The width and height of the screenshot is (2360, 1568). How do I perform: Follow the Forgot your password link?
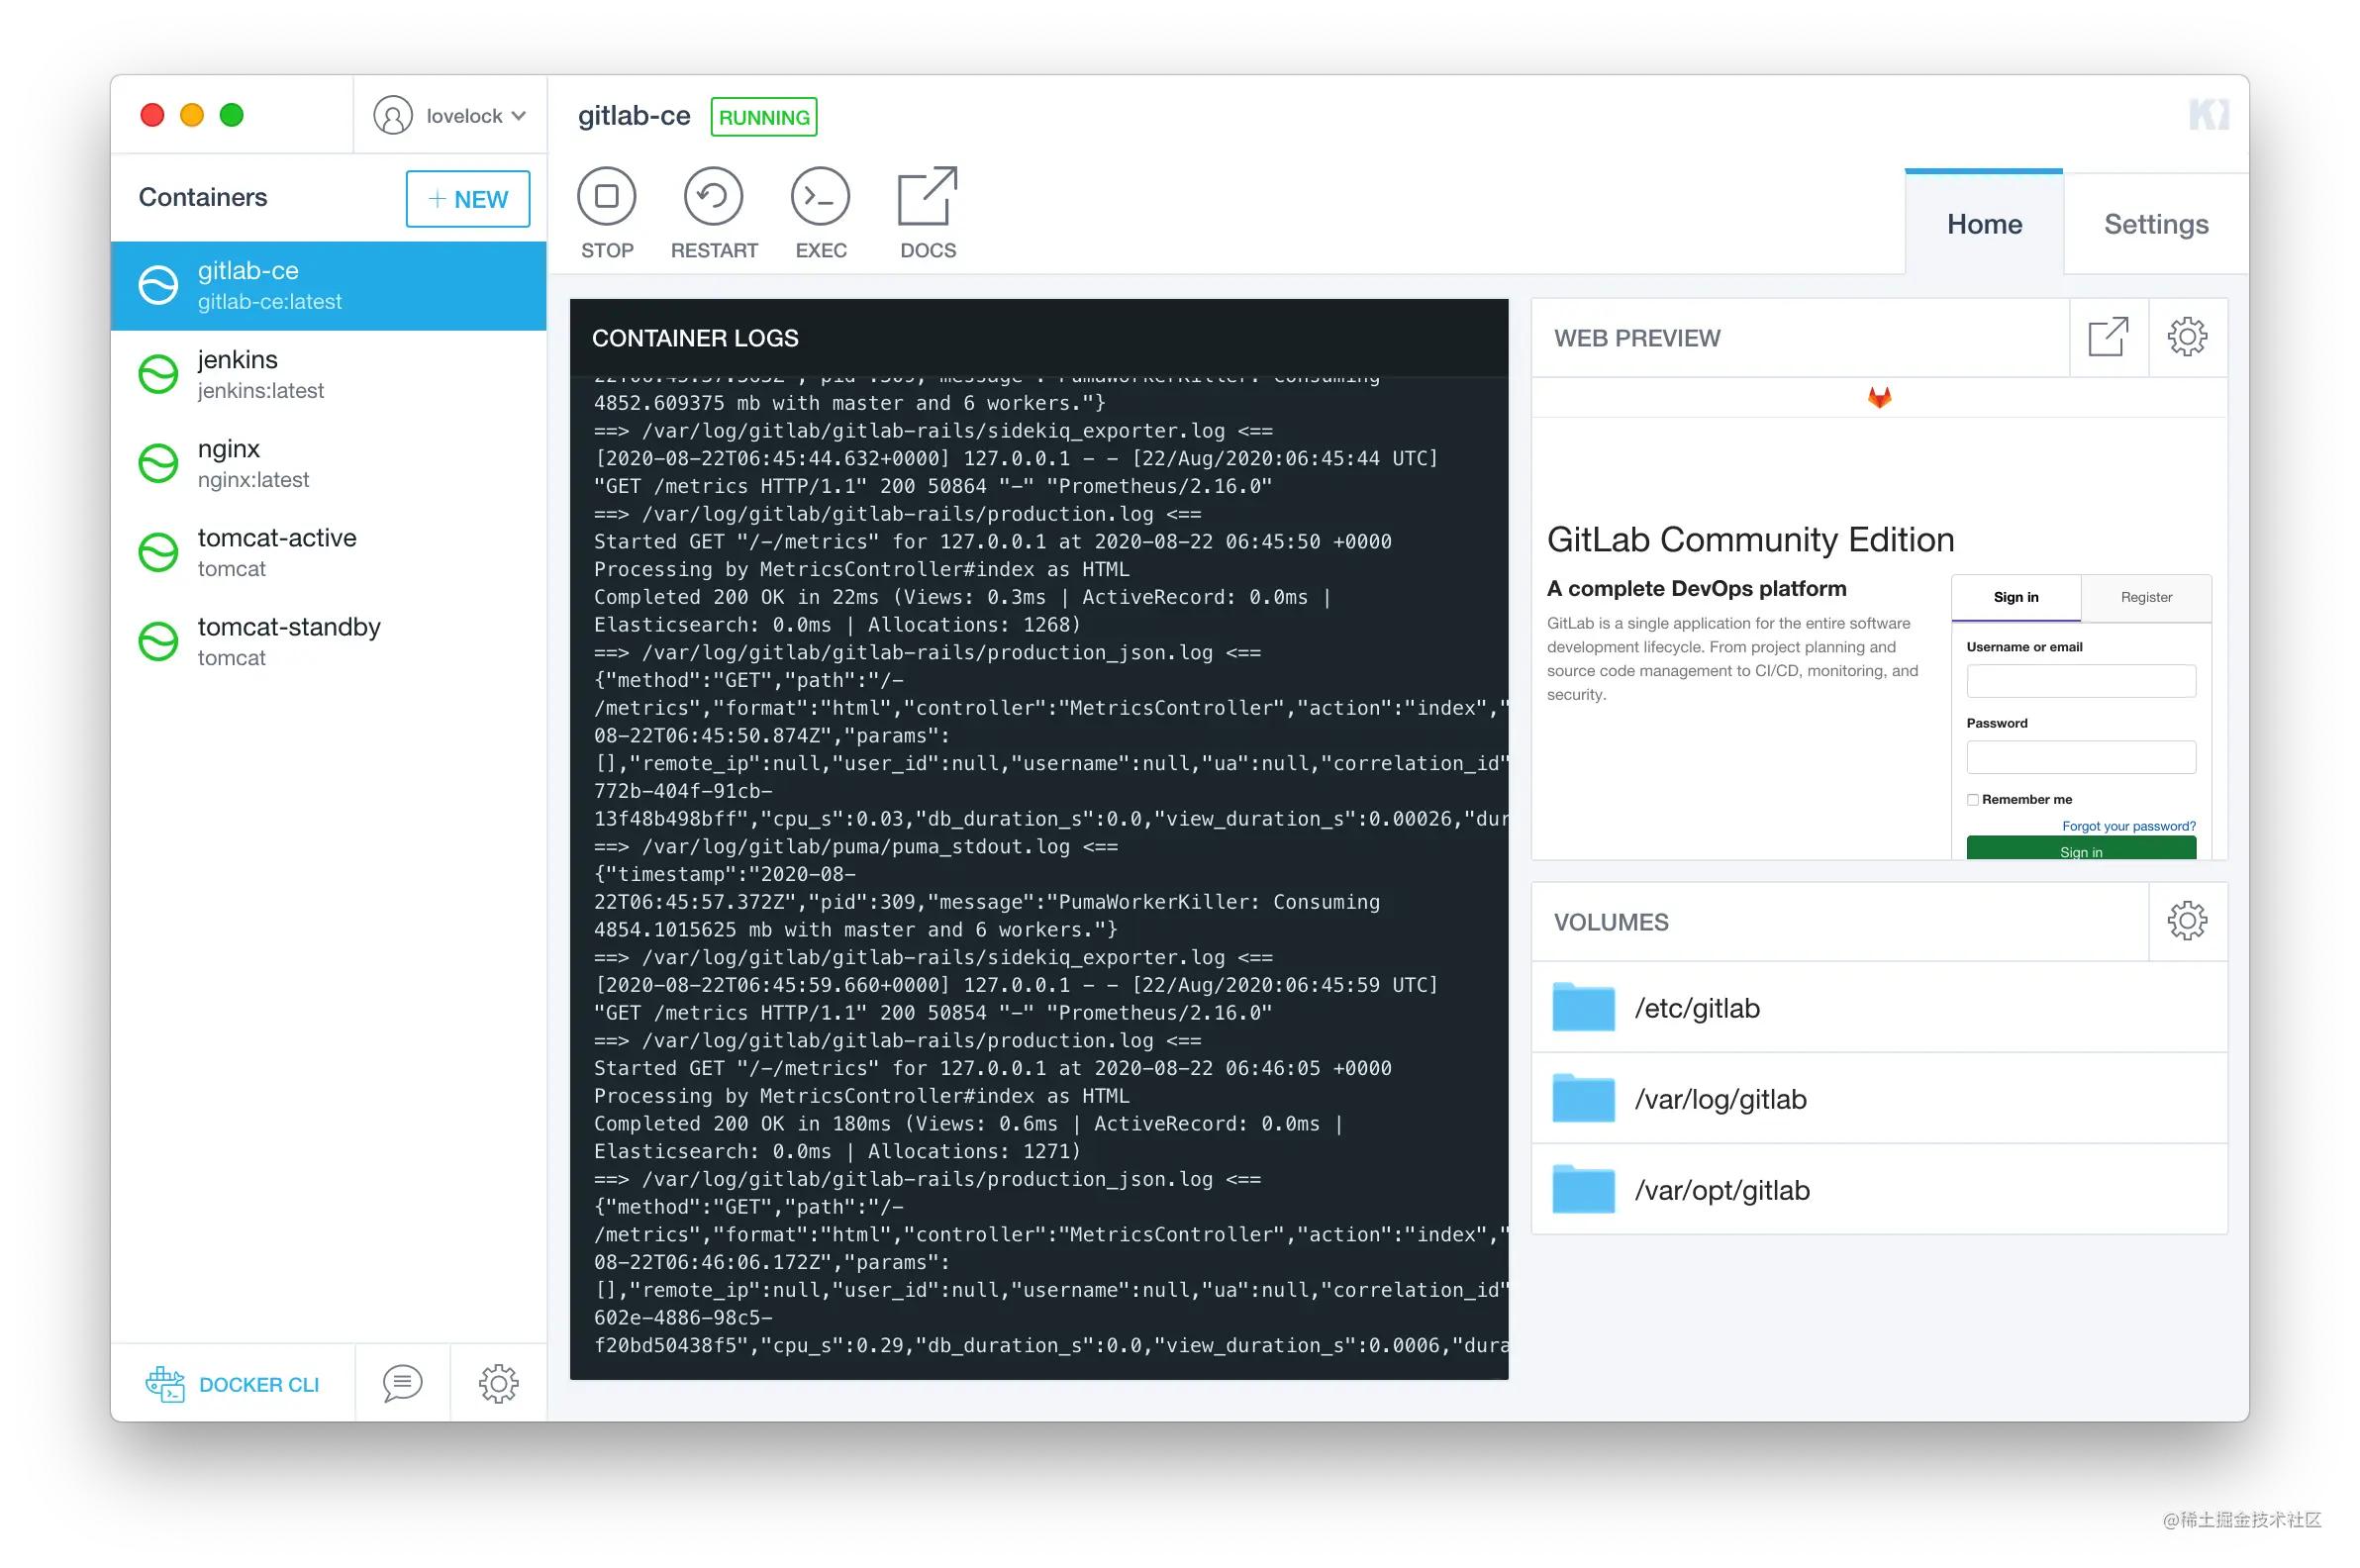(x=2129, y=826)
